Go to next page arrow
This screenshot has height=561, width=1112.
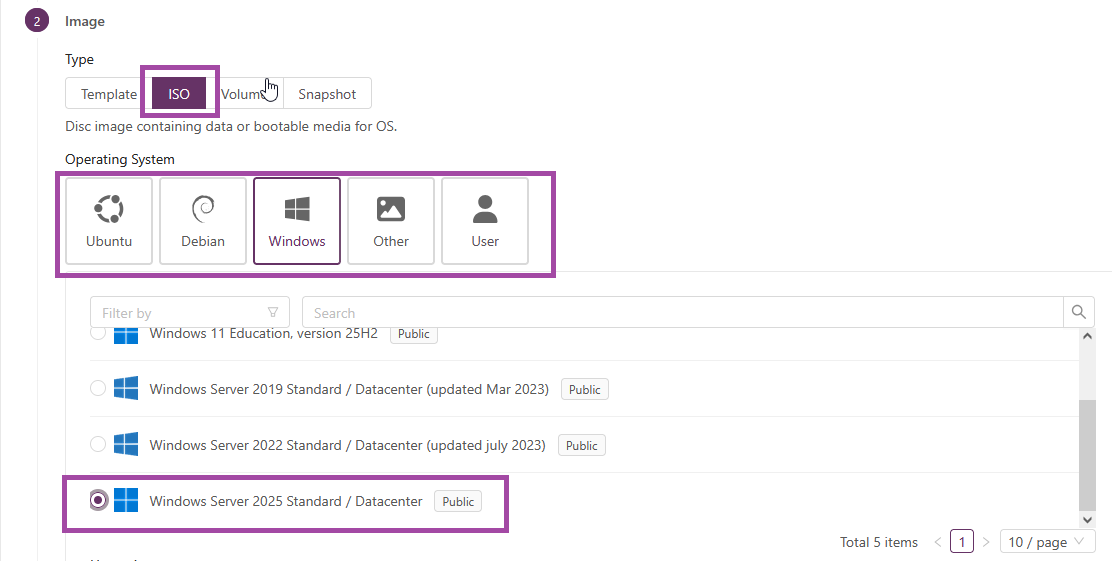tap(986, 542)
